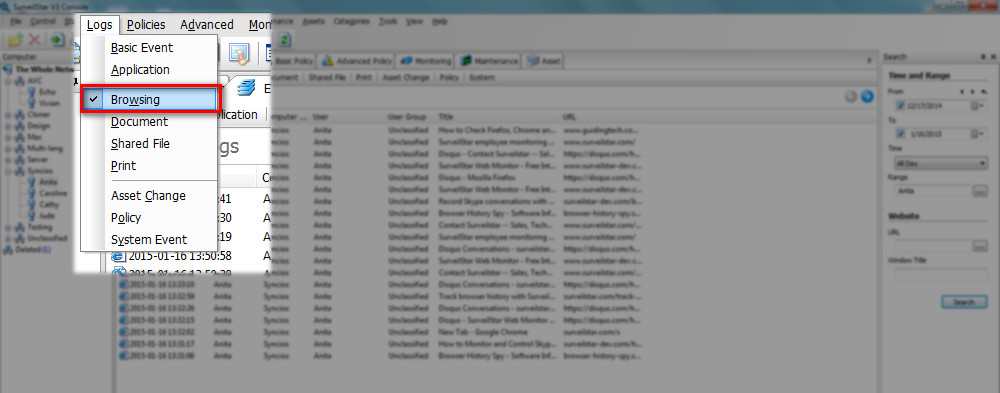
Task: Open the Time 'All Day' dropdown
Action: 941,163
